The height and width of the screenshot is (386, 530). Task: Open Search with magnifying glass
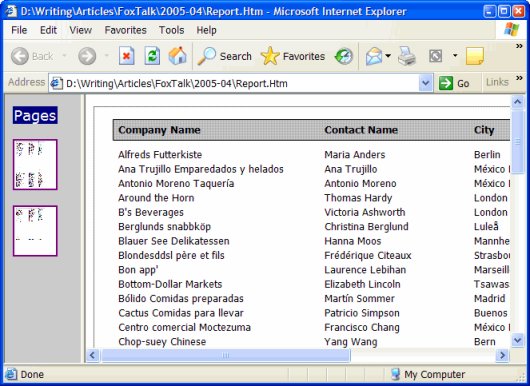coord(224,56)
